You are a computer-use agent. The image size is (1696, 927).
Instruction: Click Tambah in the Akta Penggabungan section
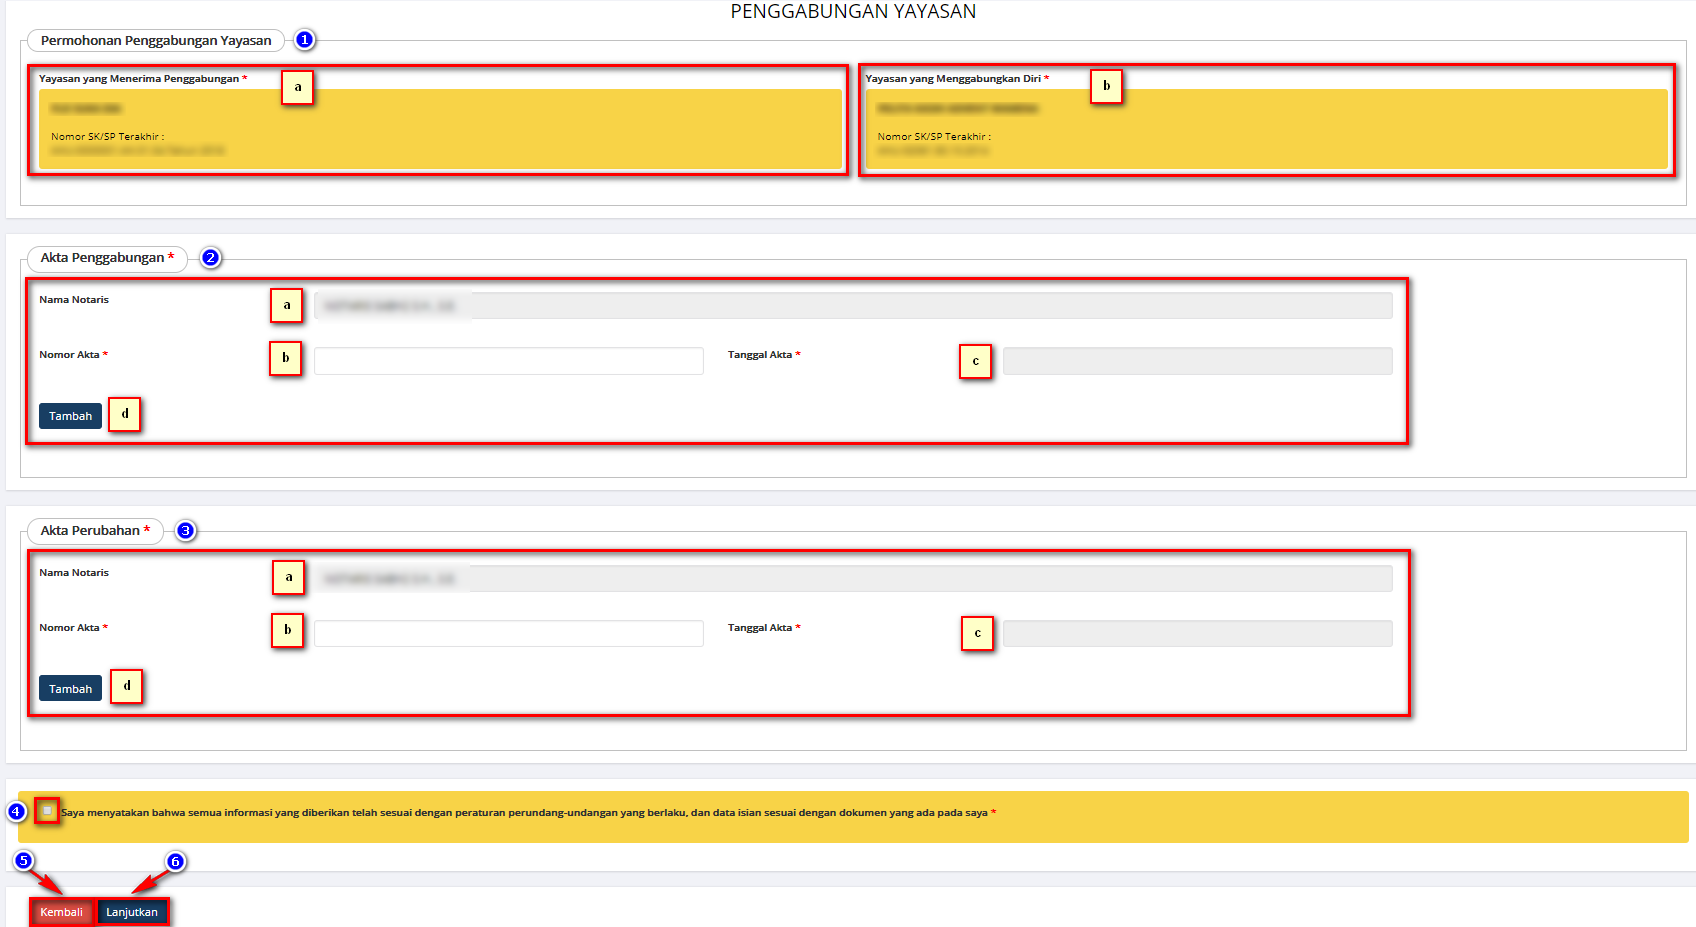tap(70, 416)
